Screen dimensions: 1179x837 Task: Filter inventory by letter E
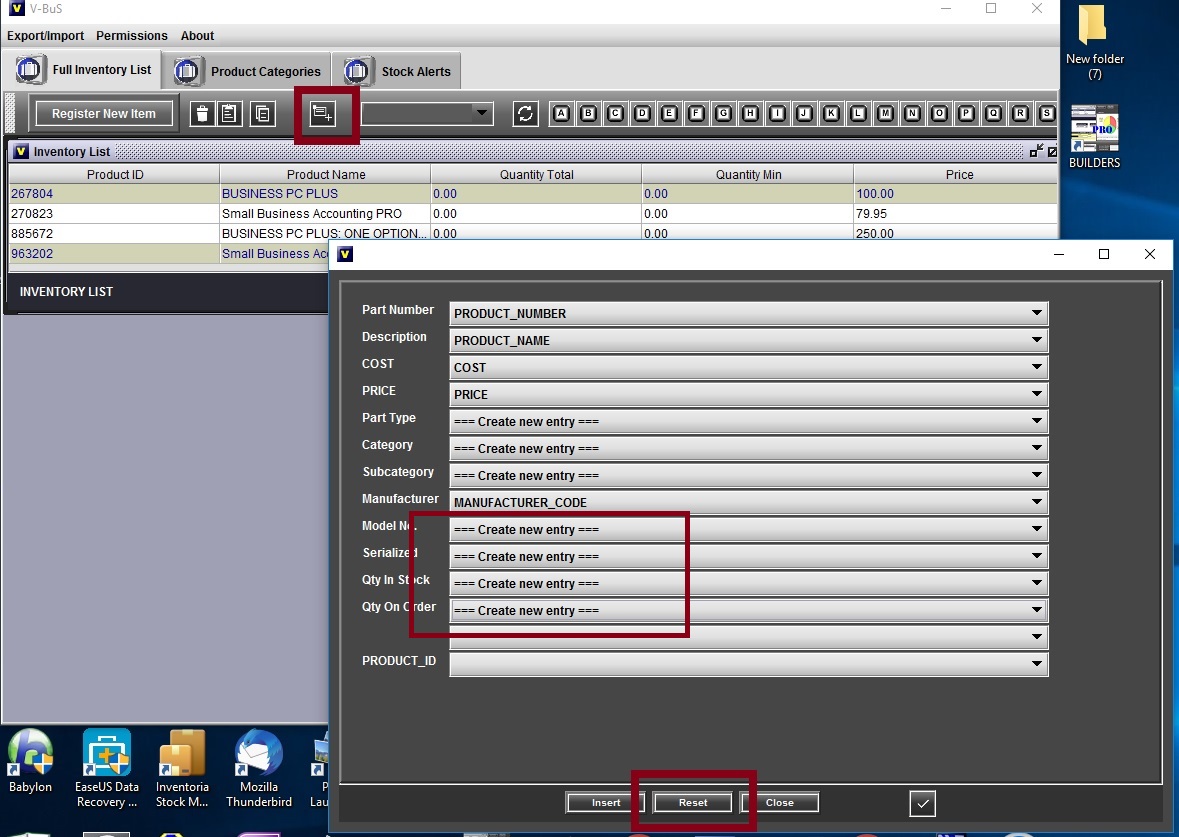(669, 114)
